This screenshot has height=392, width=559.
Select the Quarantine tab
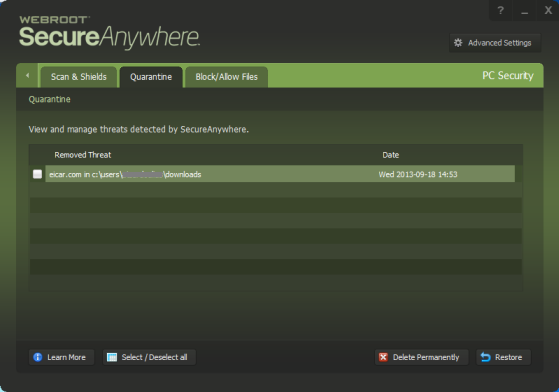[151, 77]
